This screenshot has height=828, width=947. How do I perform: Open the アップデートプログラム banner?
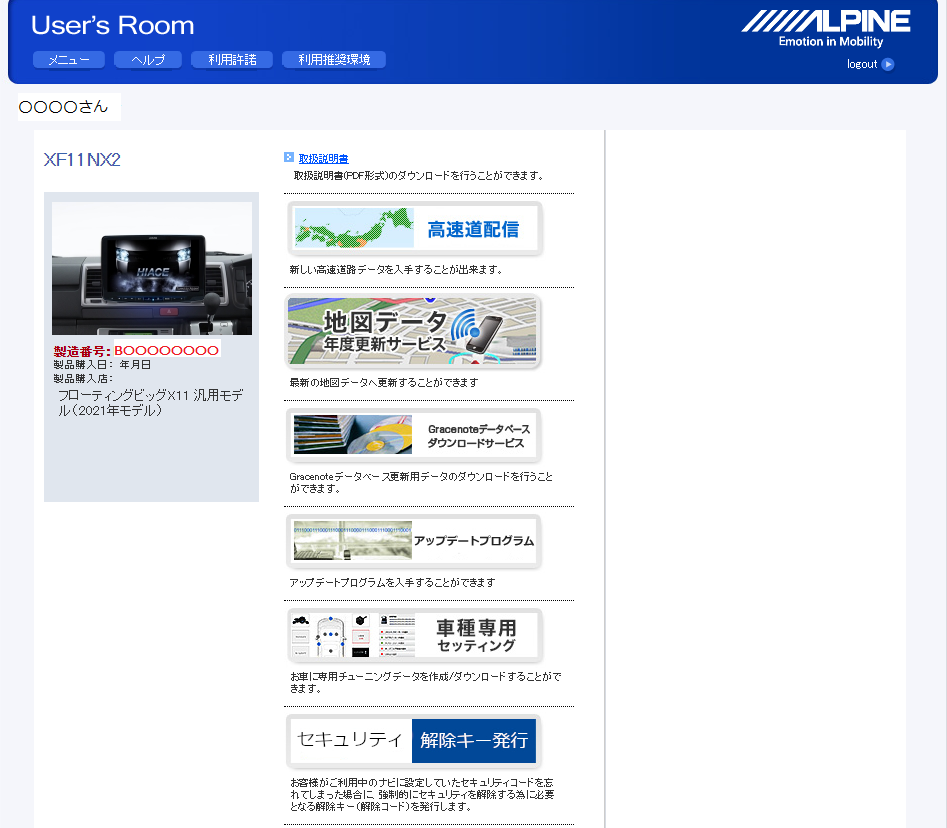[414, 541]
